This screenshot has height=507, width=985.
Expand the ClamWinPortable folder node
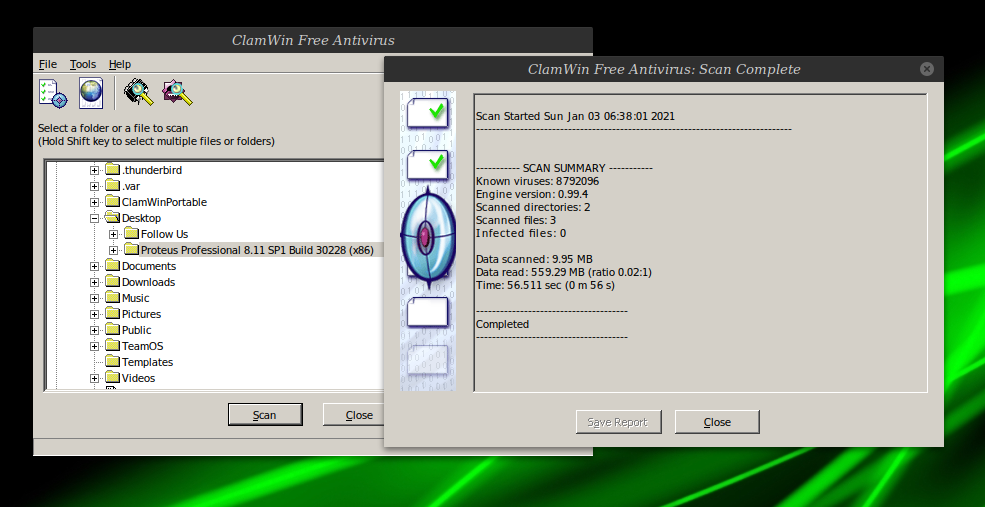coord(94,202)
